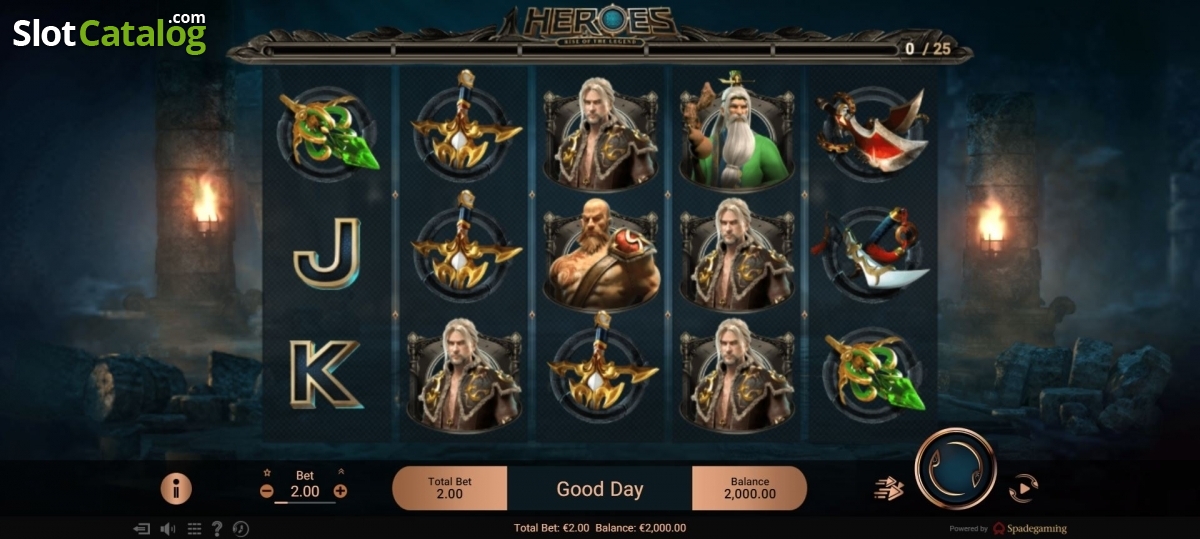This screenshot has height=539, width=1200.
Task: Click the 0 / 25 progress bar
Action: pyautogui.click(x=580, y=47)
